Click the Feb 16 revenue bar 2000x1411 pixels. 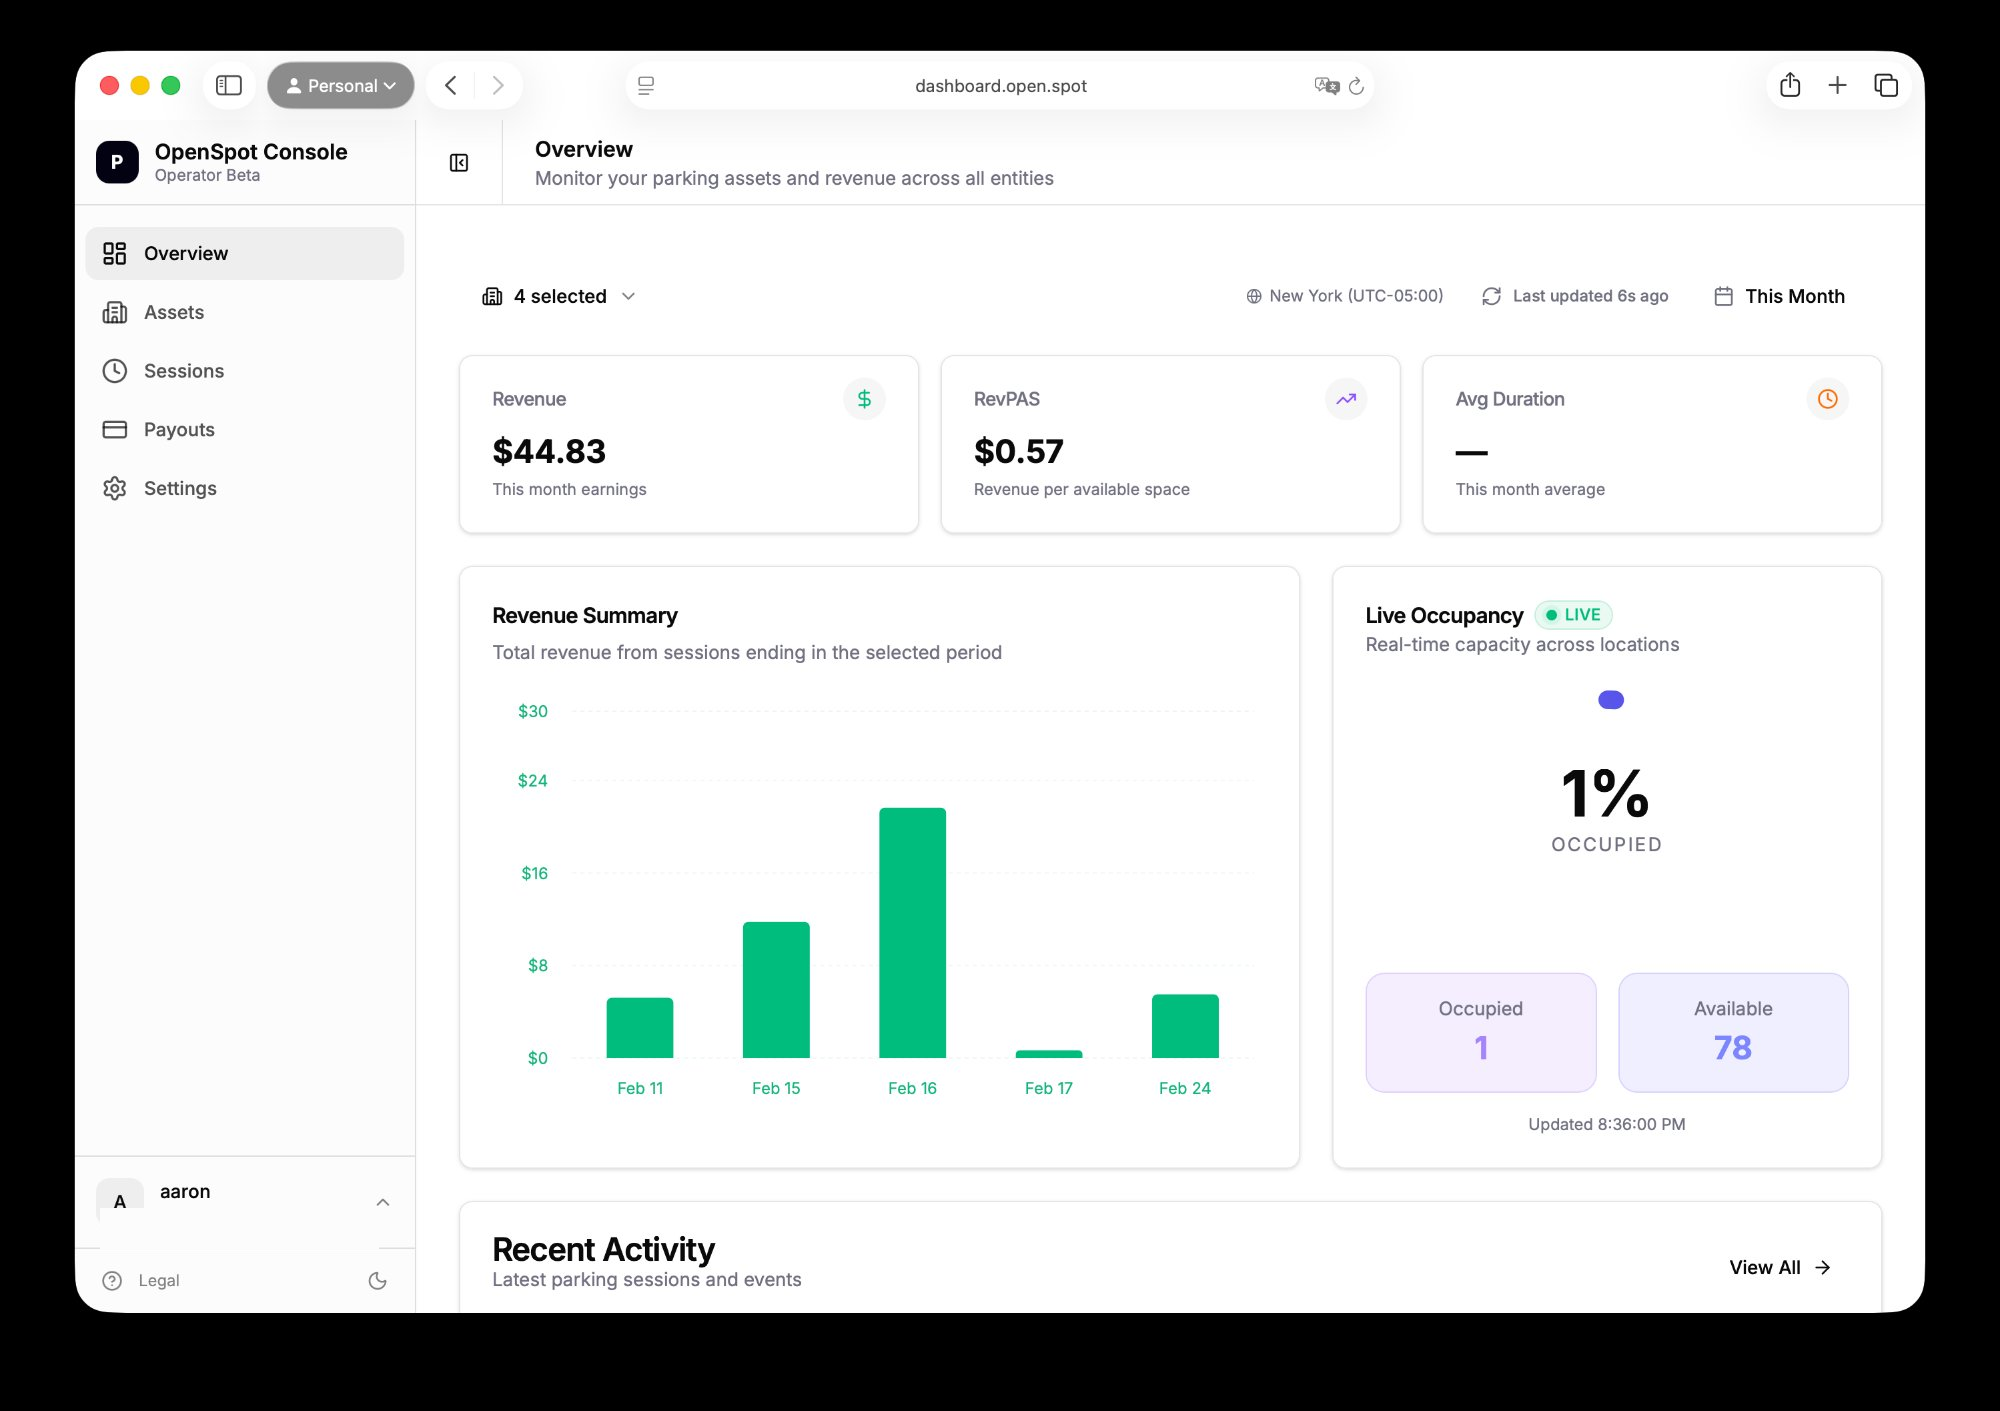pyautogui.click(x=912, y=932)
